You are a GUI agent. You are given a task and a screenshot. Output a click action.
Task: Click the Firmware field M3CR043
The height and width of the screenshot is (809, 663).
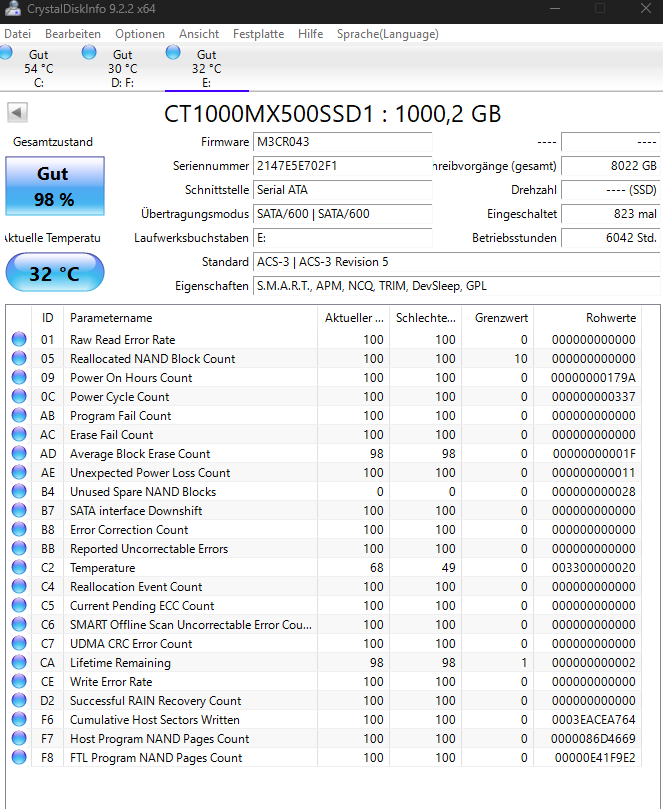point(343,142)
